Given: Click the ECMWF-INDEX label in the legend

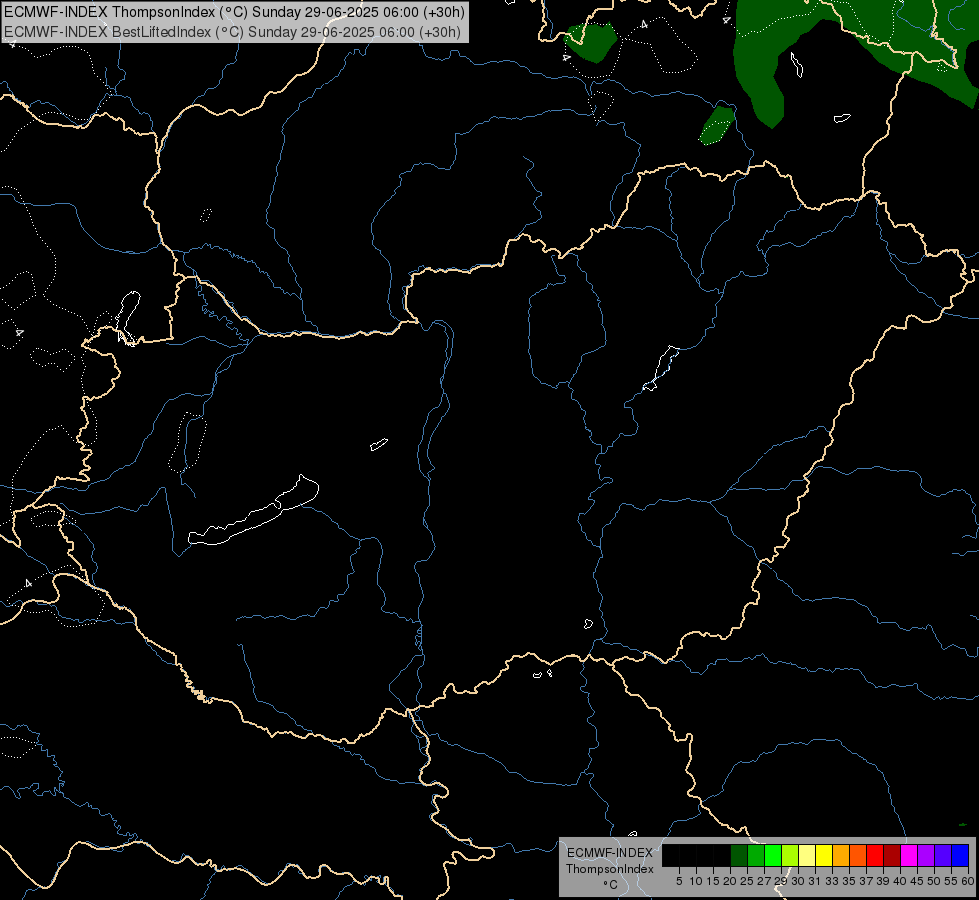Looking at the screenshot, I should click(x=609, y=853).
